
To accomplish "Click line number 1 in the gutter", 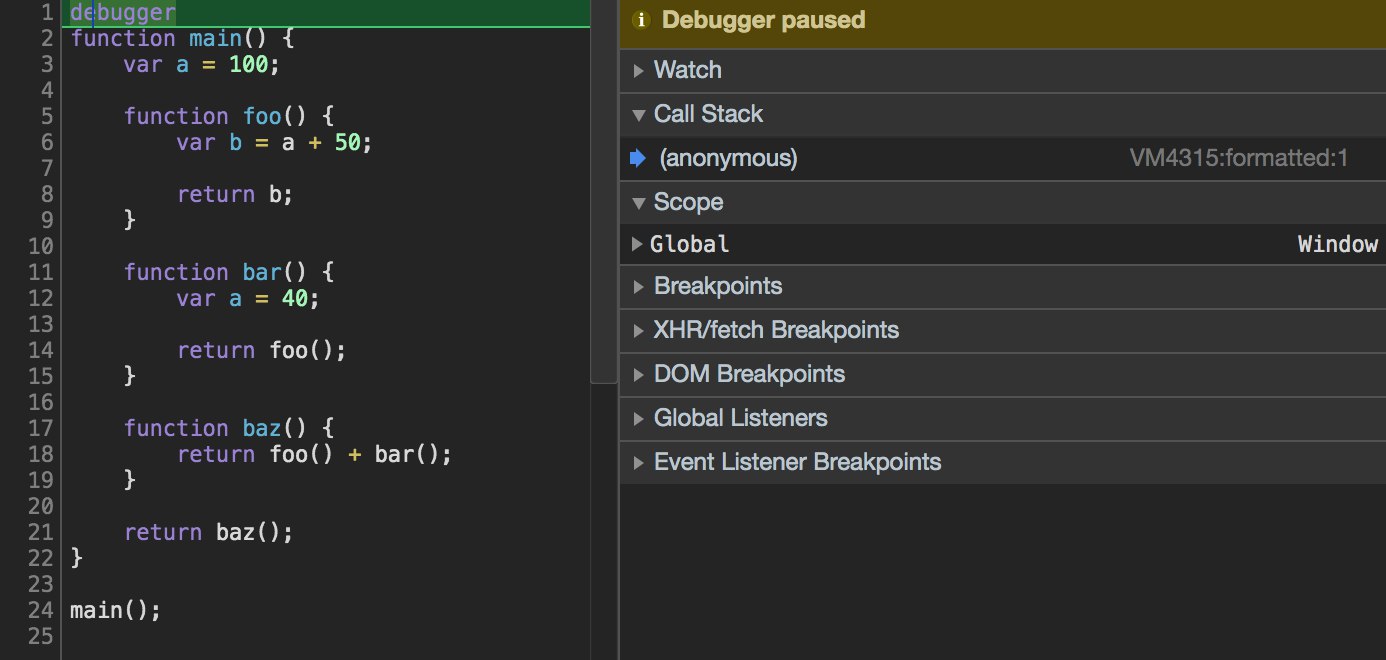I will point(45,13).
